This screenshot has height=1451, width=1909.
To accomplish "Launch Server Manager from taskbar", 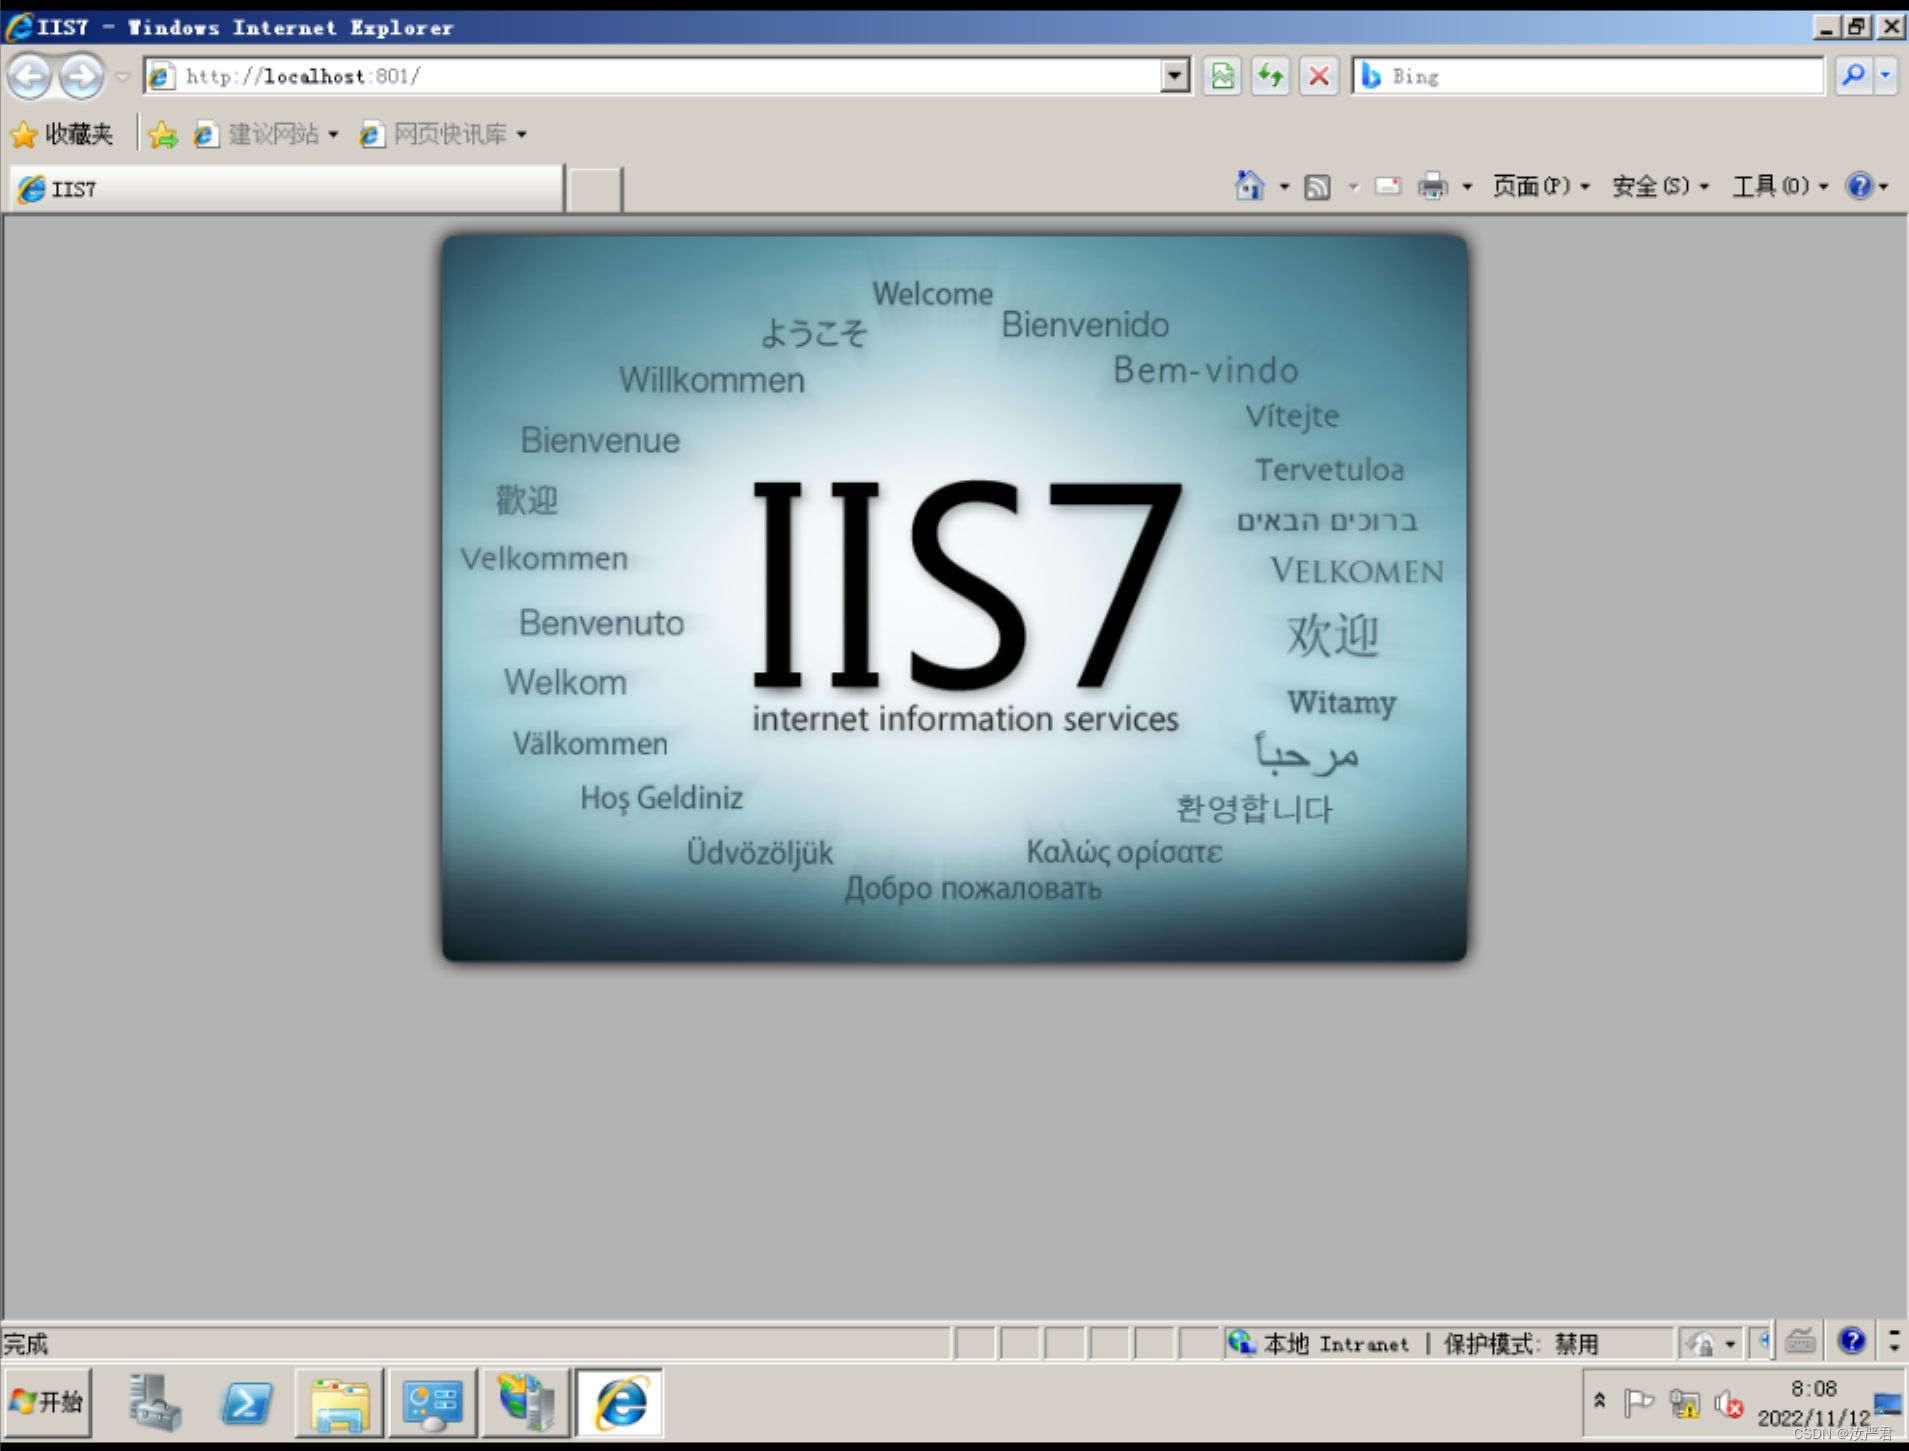I will (x=155, y=1403).
